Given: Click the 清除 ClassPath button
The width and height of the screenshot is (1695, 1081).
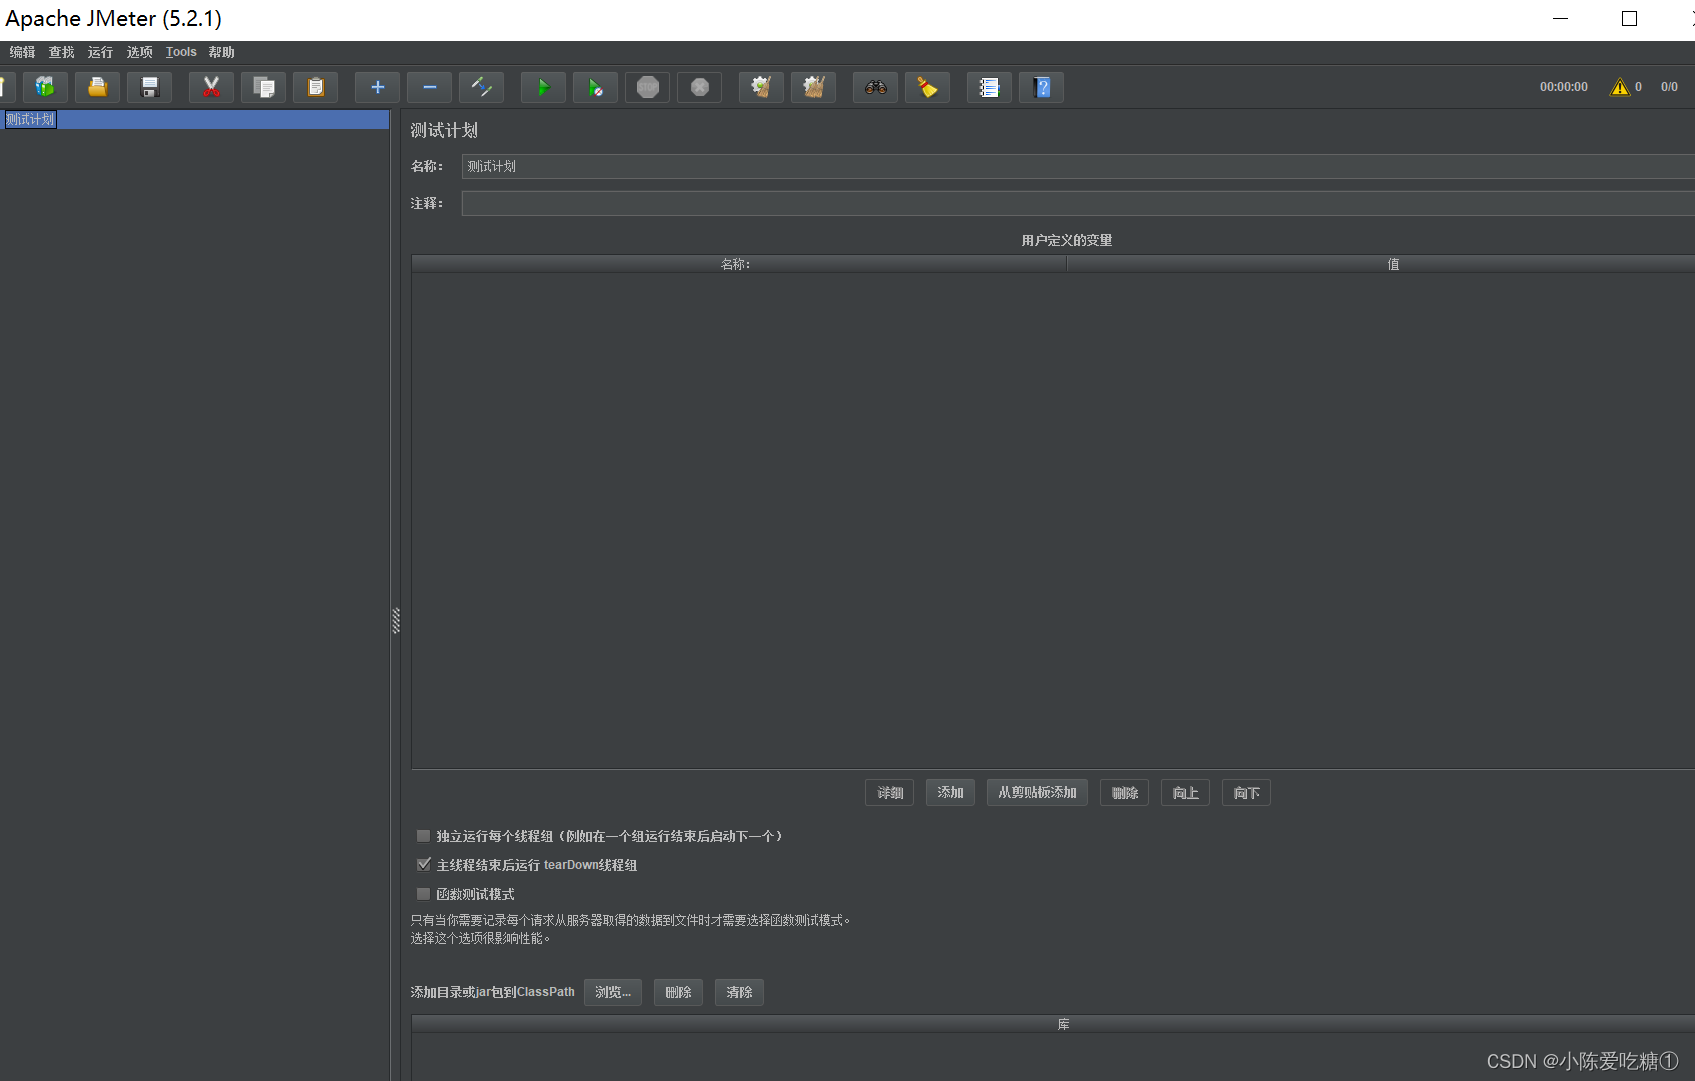Looking at the screenshot, I should click(x=739, y=992).
